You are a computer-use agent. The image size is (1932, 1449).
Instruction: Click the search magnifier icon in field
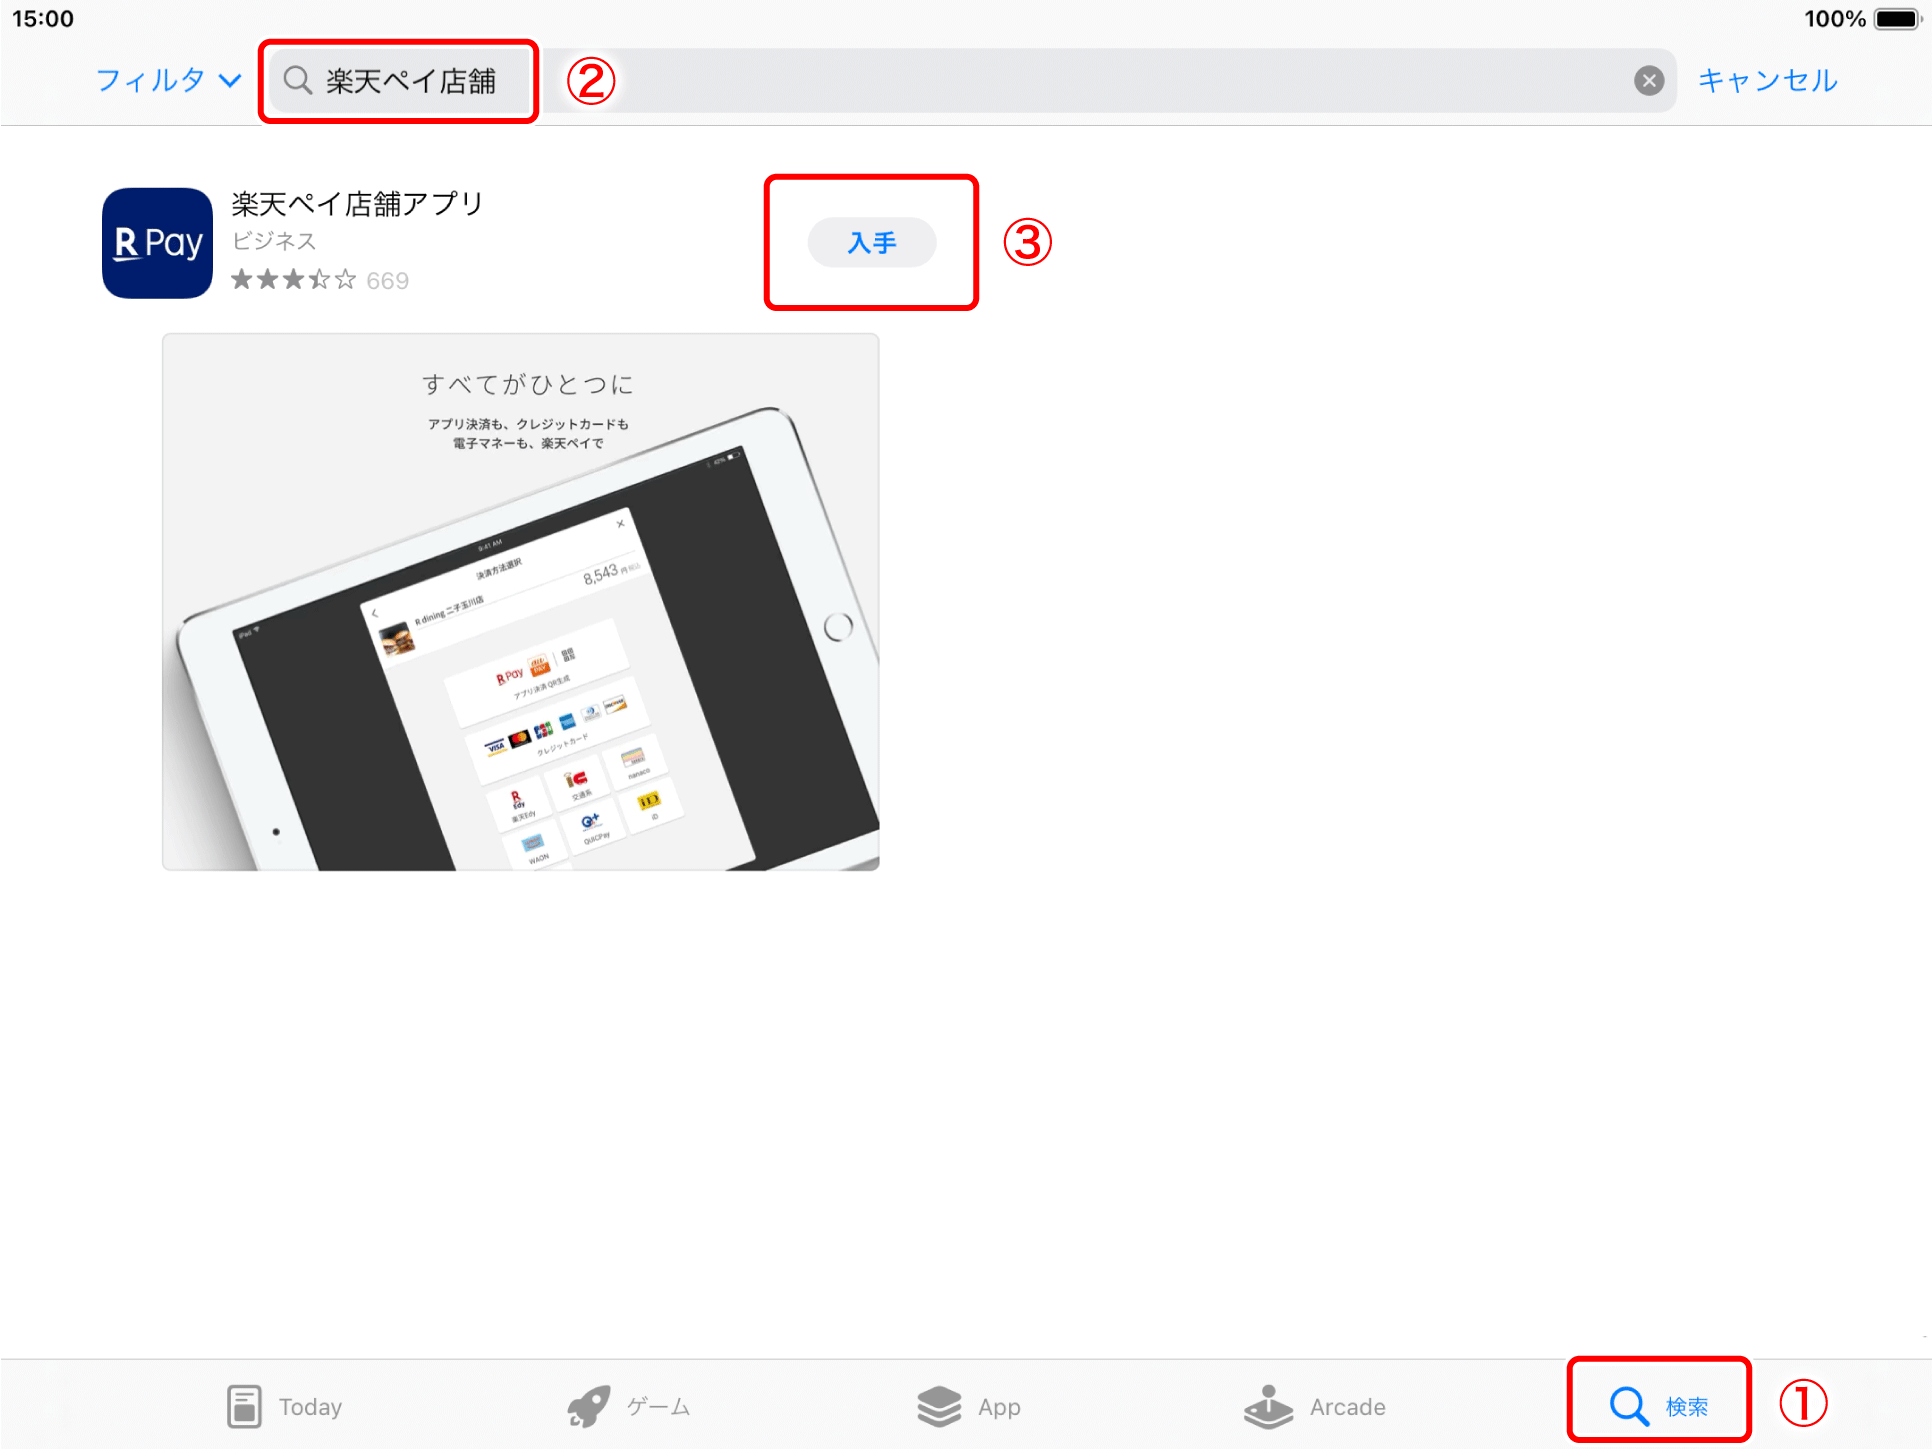tap(297, 81)
